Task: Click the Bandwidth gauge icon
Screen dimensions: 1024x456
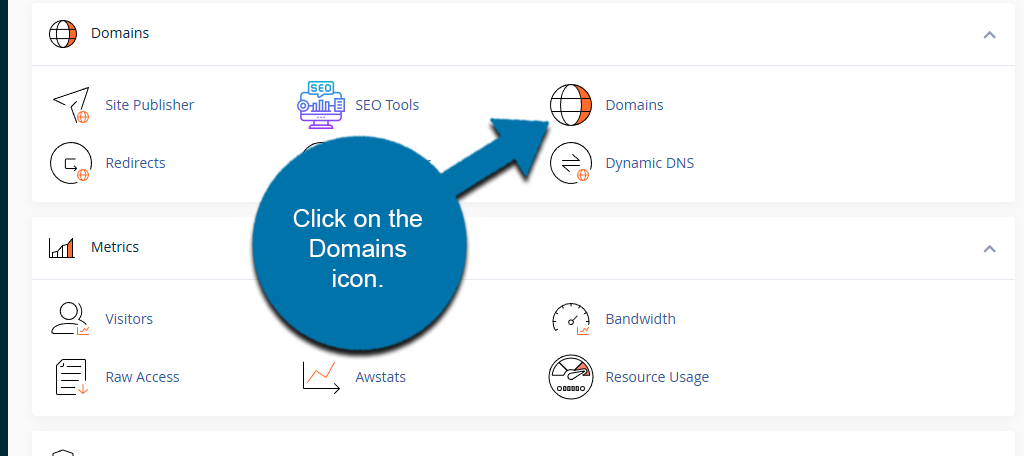Action: pyautogui.click(x=571, y=319)
